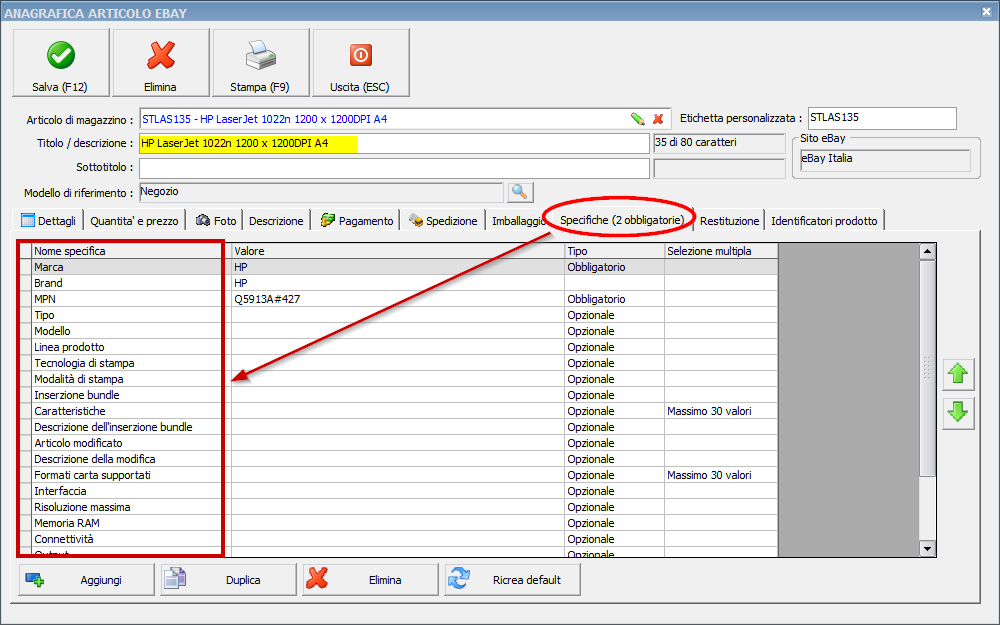
Task: Click the Obbligatorio cell in MPN row
Action: 615,299
